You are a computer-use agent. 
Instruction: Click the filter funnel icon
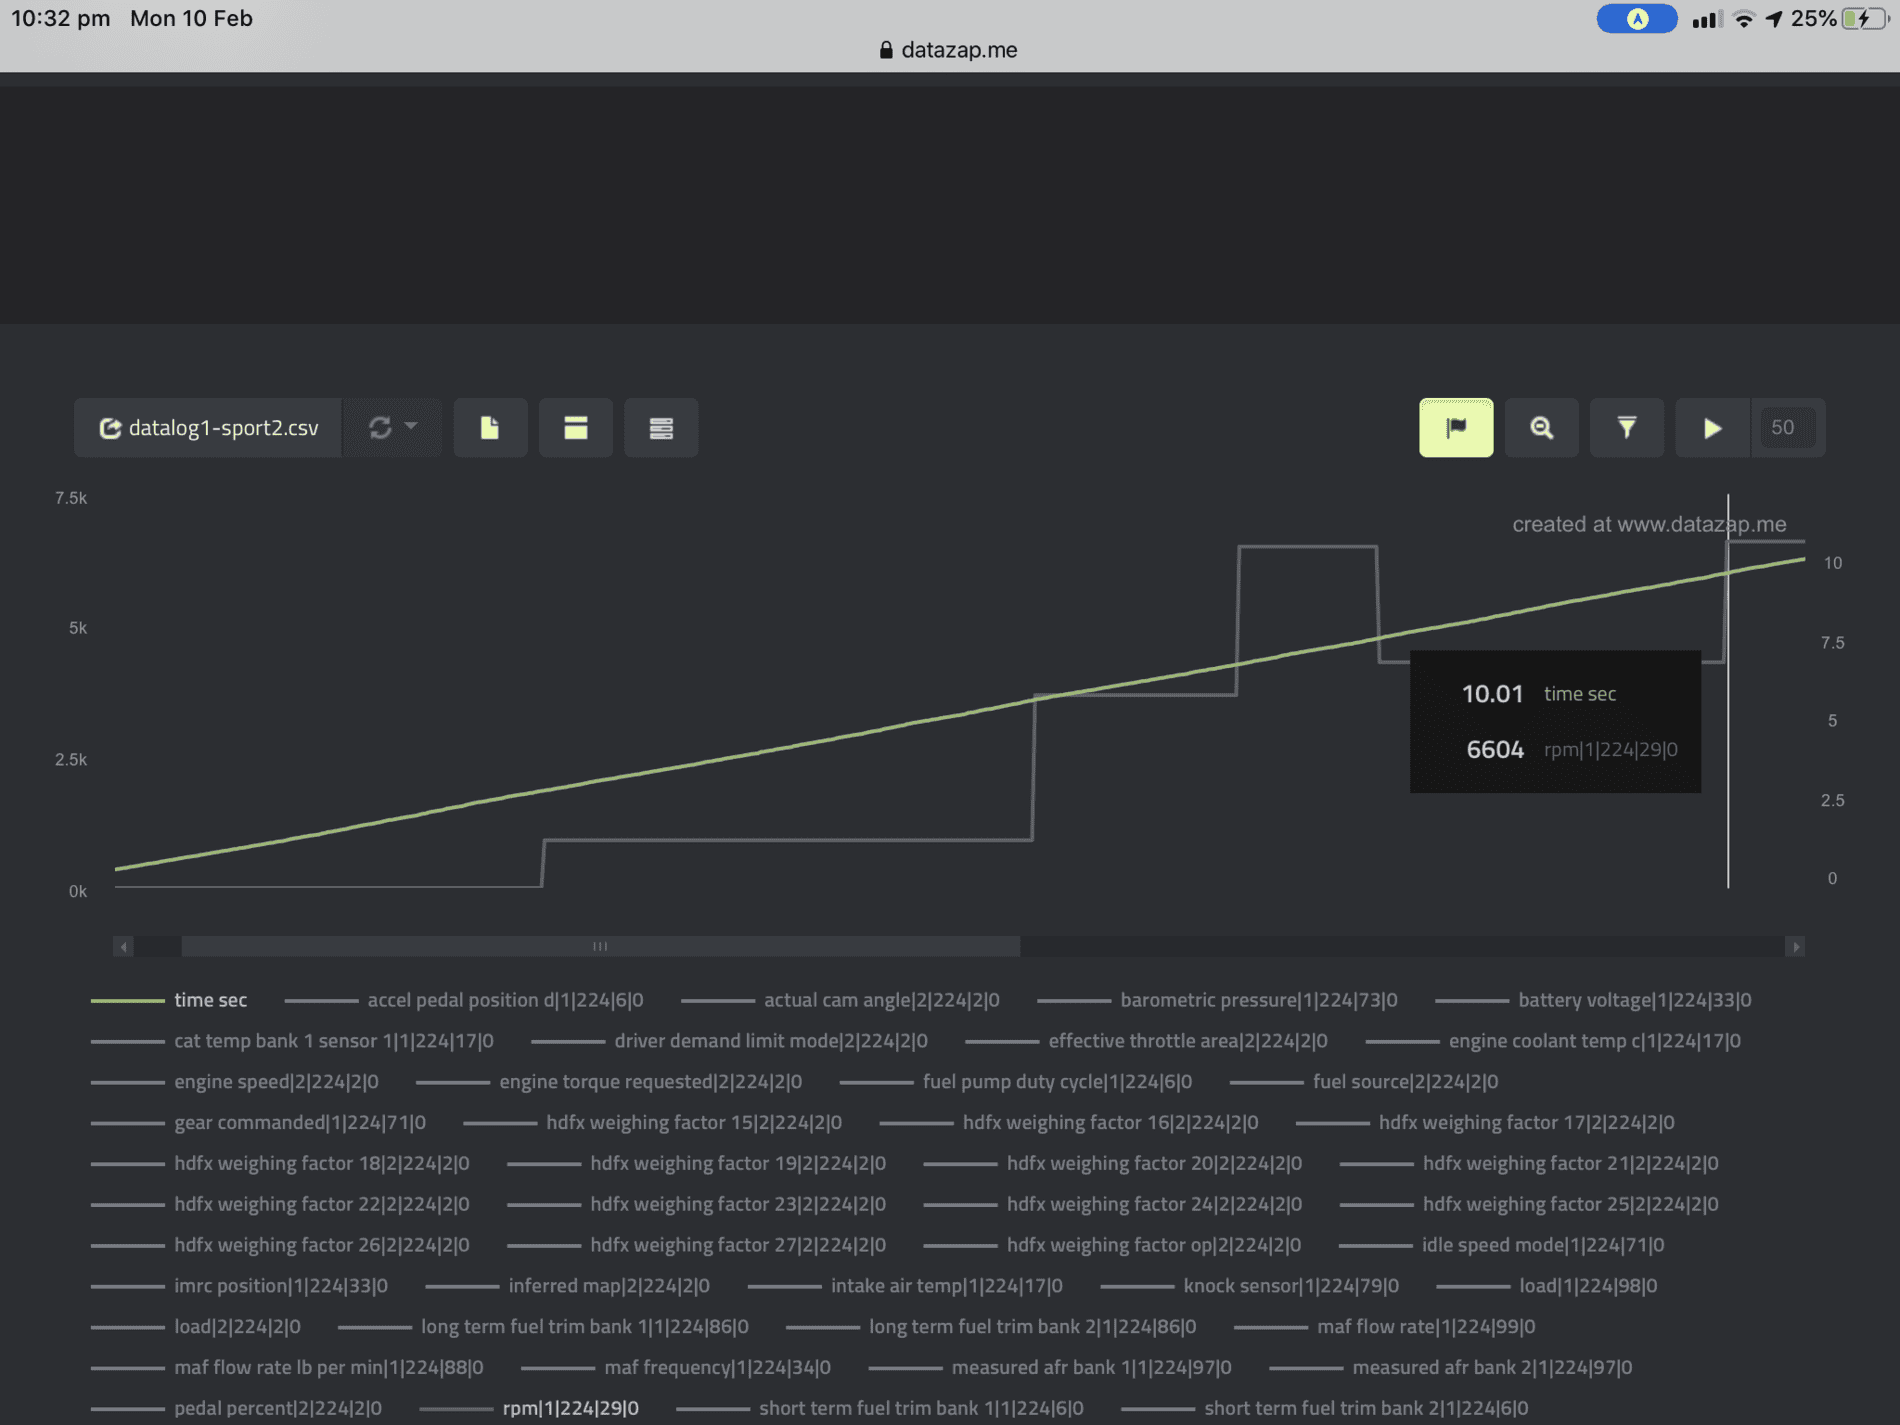coord(1627,428)
